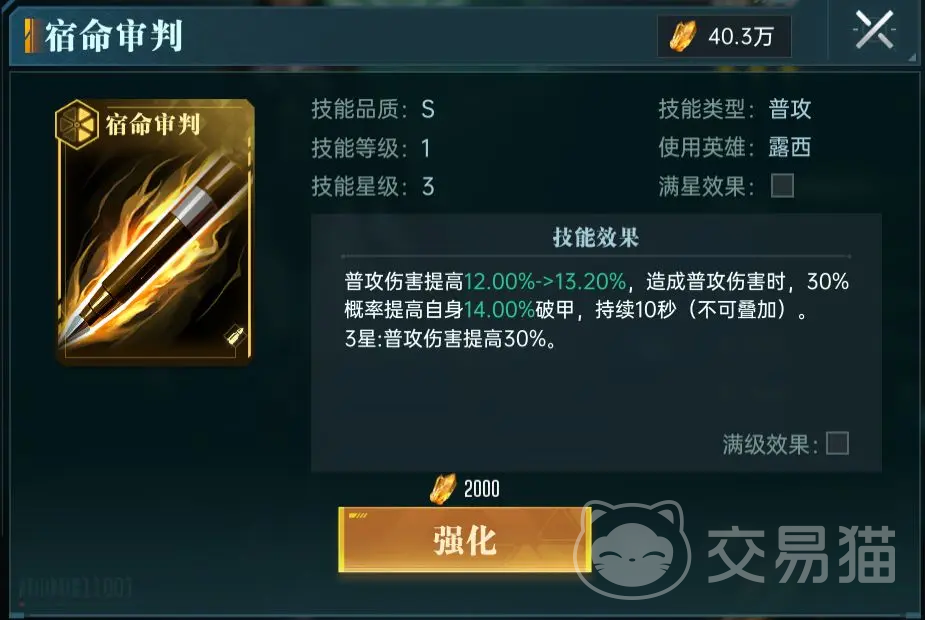Click the 交易猫 watermark text
This screenshot has width=925, height=620.
(802, 553)
